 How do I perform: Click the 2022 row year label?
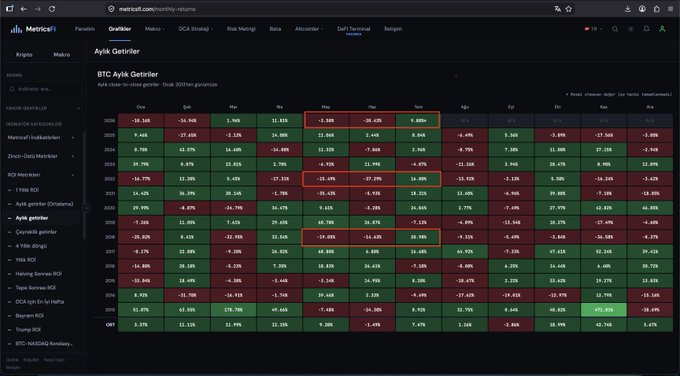coord(110,179)
